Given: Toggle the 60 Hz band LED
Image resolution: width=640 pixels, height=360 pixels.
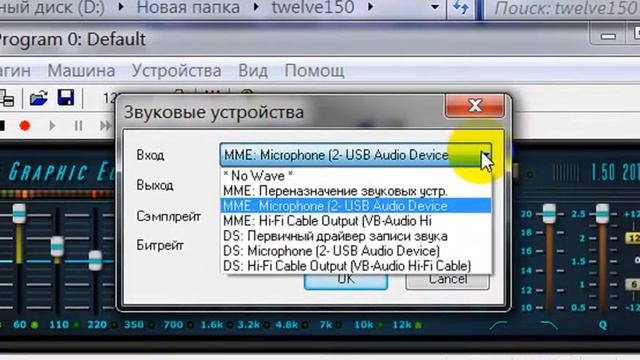Looking at the screenshot, I should pyautogui.click(x=35, y=325).
